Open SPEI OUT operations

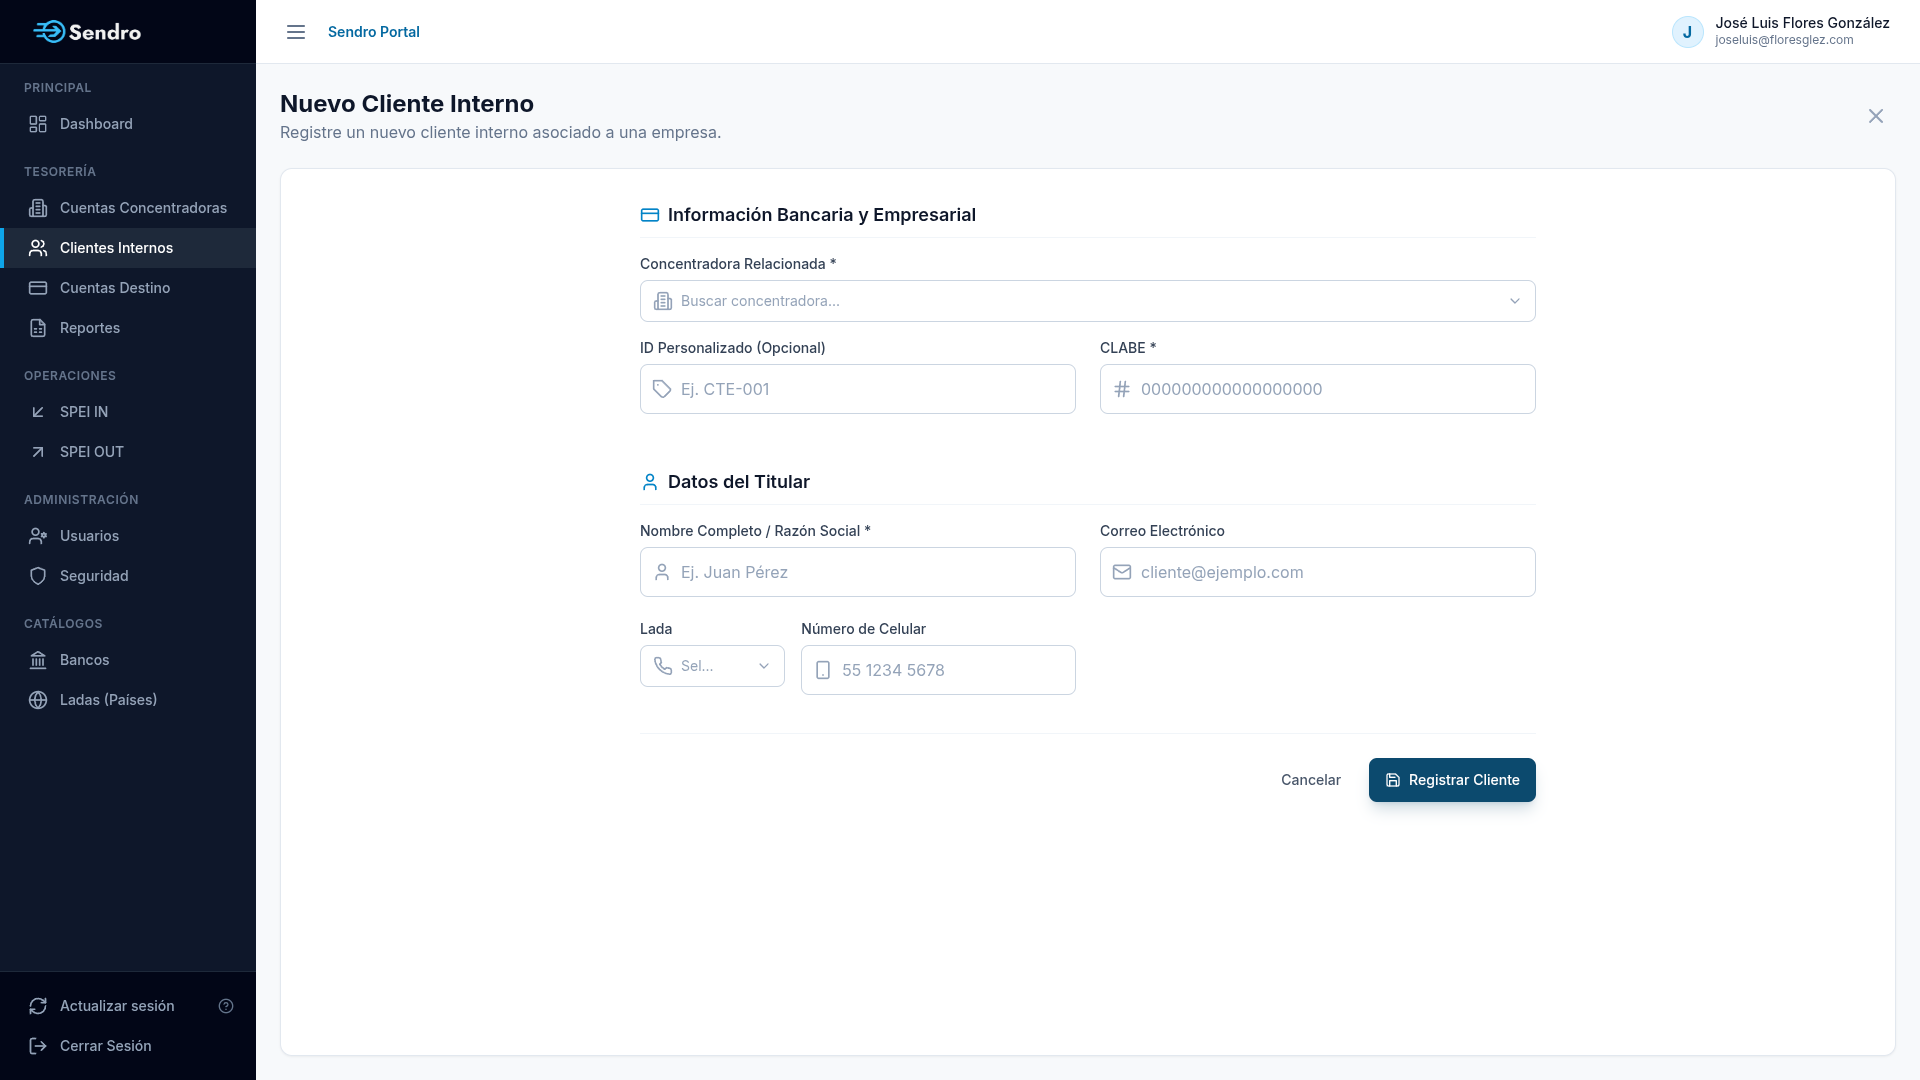point(128,452)
